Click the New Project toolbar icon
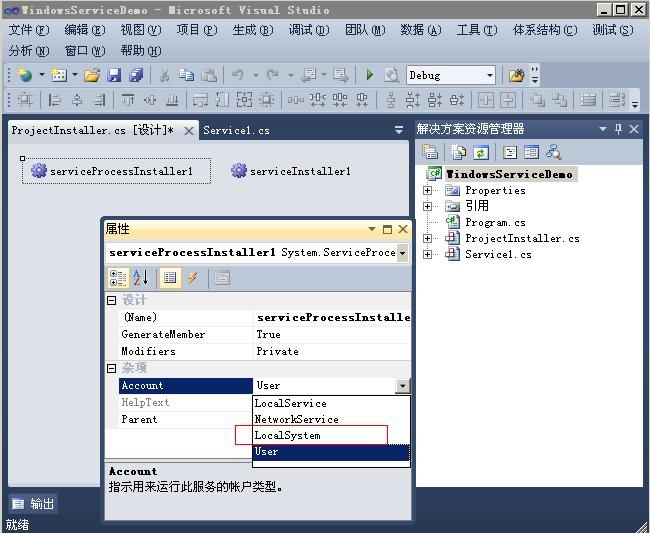 pos(25,75)
